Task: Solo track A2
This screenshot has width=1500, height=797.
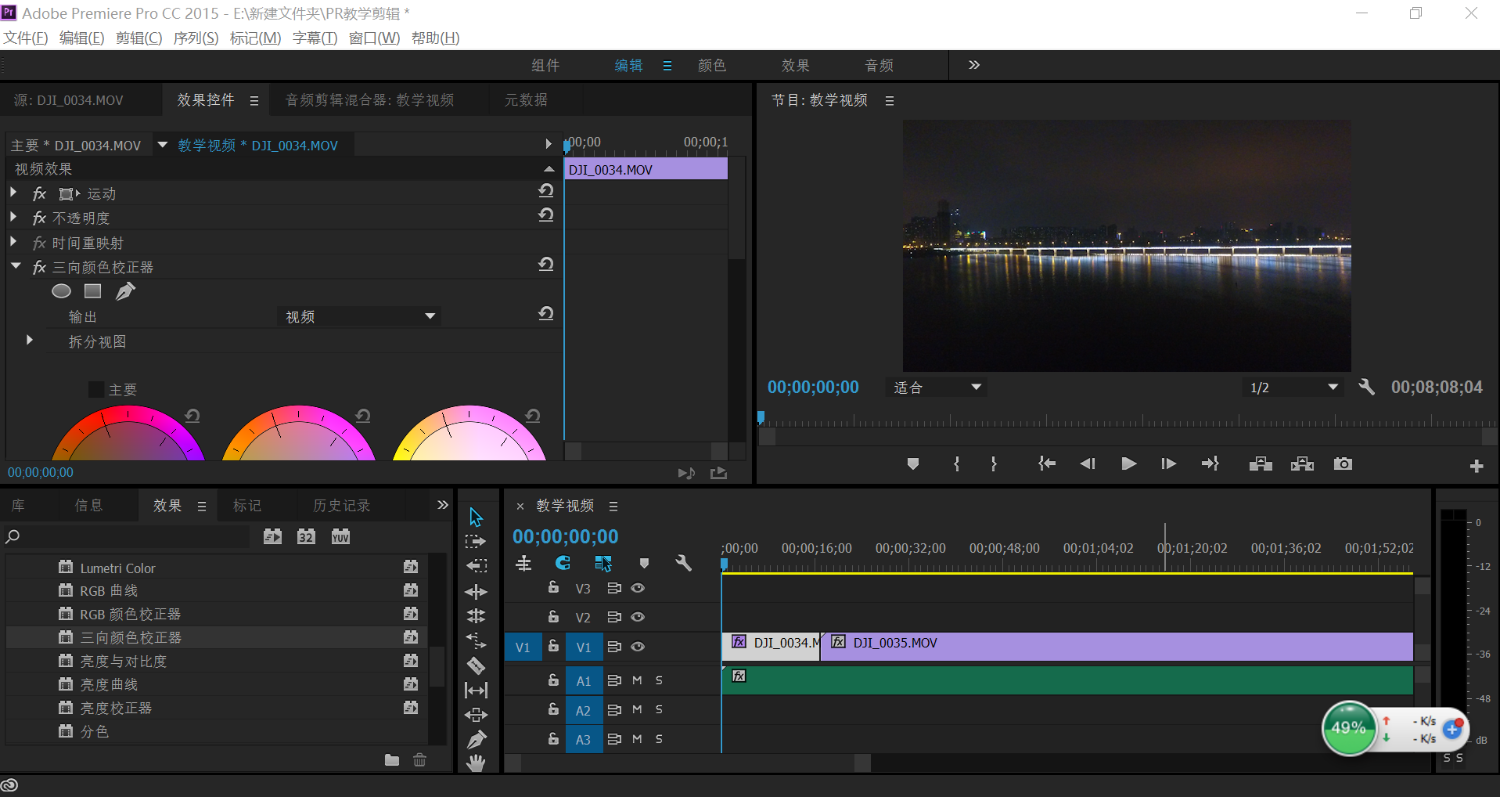Action: [x=659, y=710]
